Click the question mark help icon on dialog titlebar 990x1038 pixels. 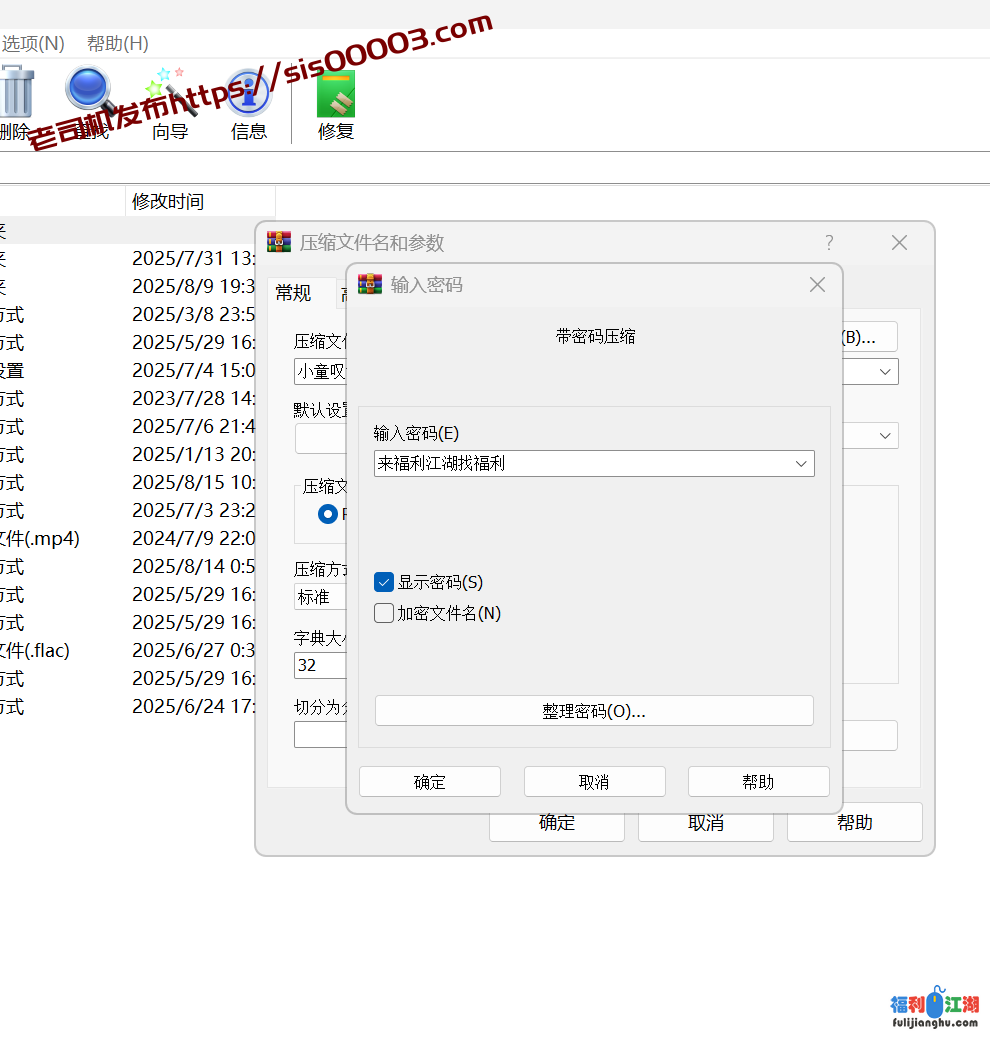pyautogui.click(x=829, y=242)
